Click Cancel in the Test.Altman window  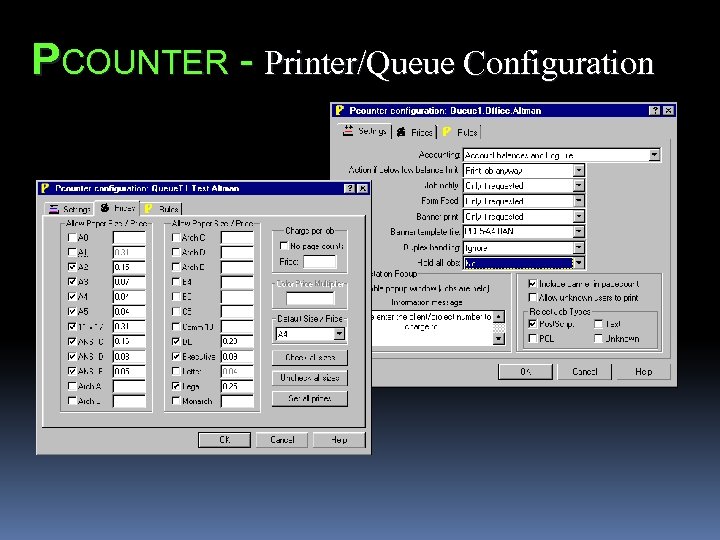(282, 440)
